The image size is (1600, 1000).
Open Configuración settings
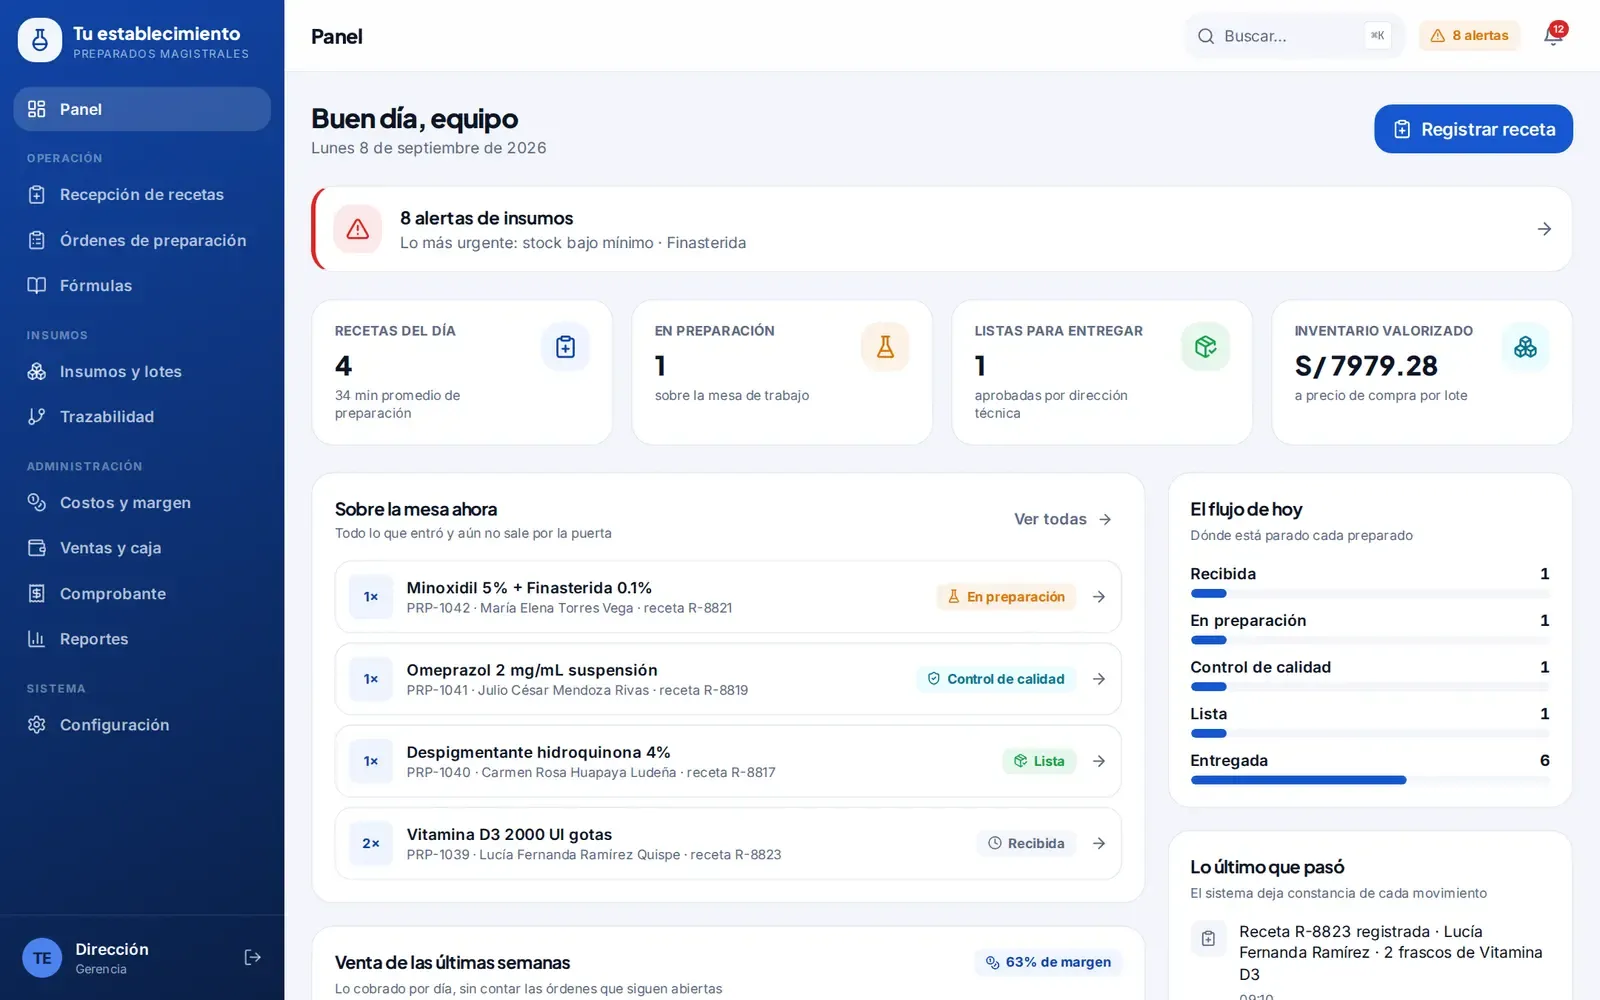(x=142, y=724)
